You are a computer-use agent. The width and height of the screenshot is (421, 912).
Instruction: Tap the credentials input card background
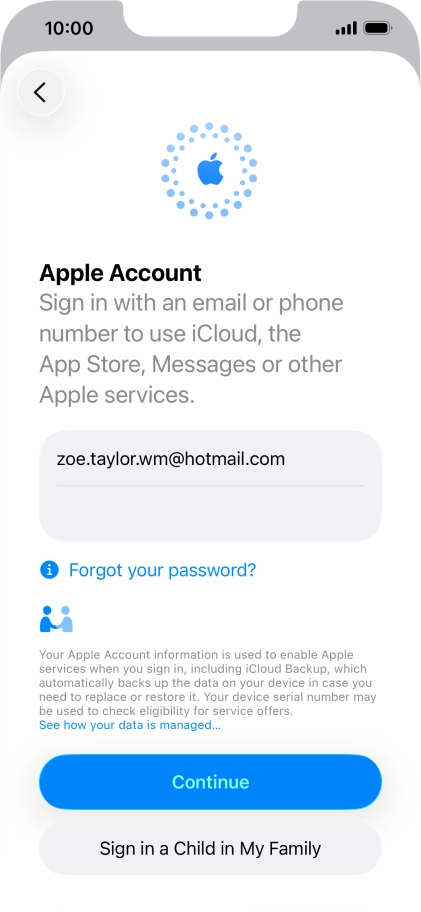tap(210, 486)
